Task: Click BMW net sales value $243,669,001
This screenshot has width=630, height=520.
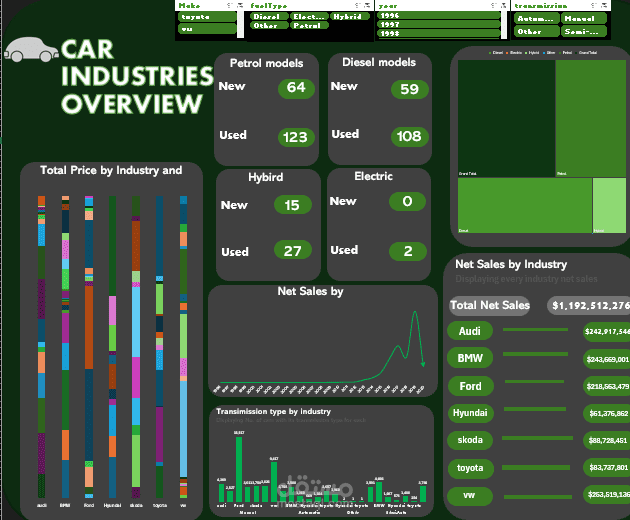Action: point(607,359)
